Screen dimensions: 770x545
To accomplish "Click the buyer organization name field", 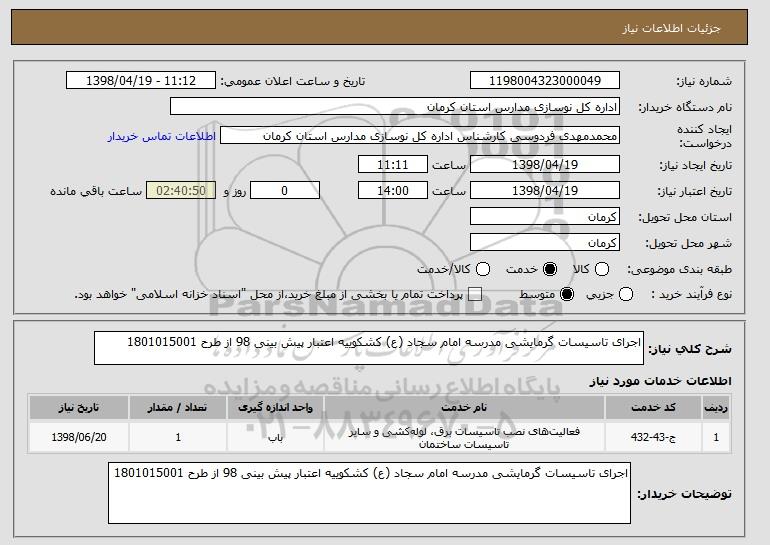I will (x=395, y=107).
